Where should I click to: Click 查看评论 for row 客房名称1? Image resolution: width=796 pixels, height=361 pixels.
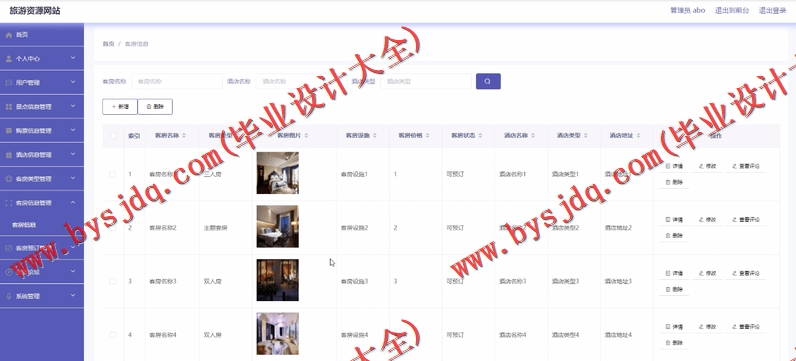[746, 166]
